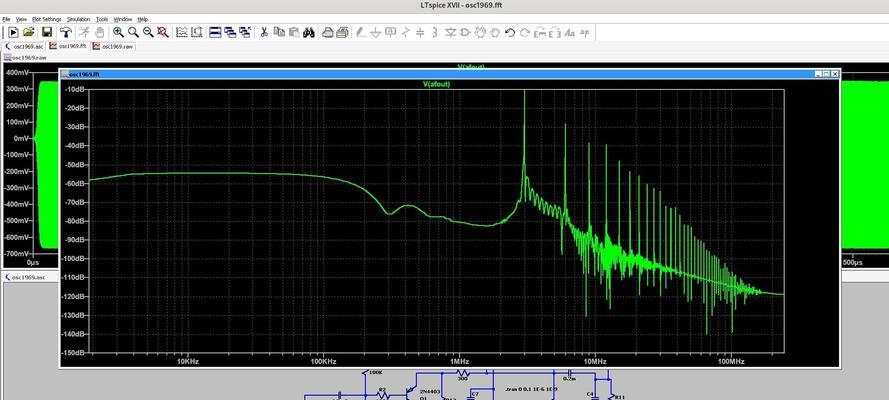Click the osc1969.asc schematic pane title
Screen dimensions: 889x400
(x=28, y=278)
